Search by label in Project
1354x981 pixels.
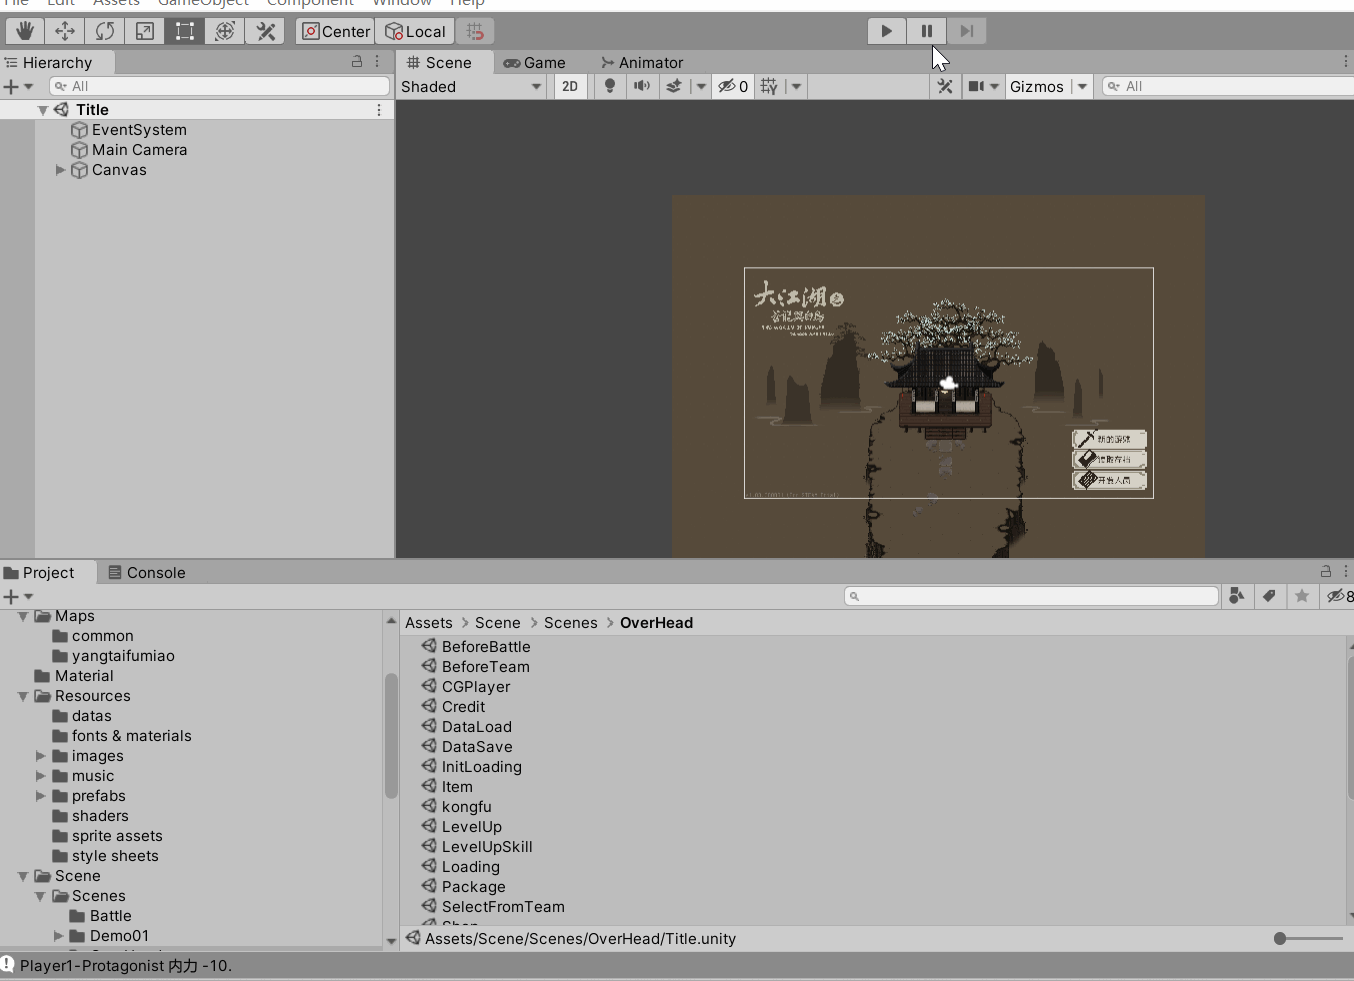click(1269, 596)
